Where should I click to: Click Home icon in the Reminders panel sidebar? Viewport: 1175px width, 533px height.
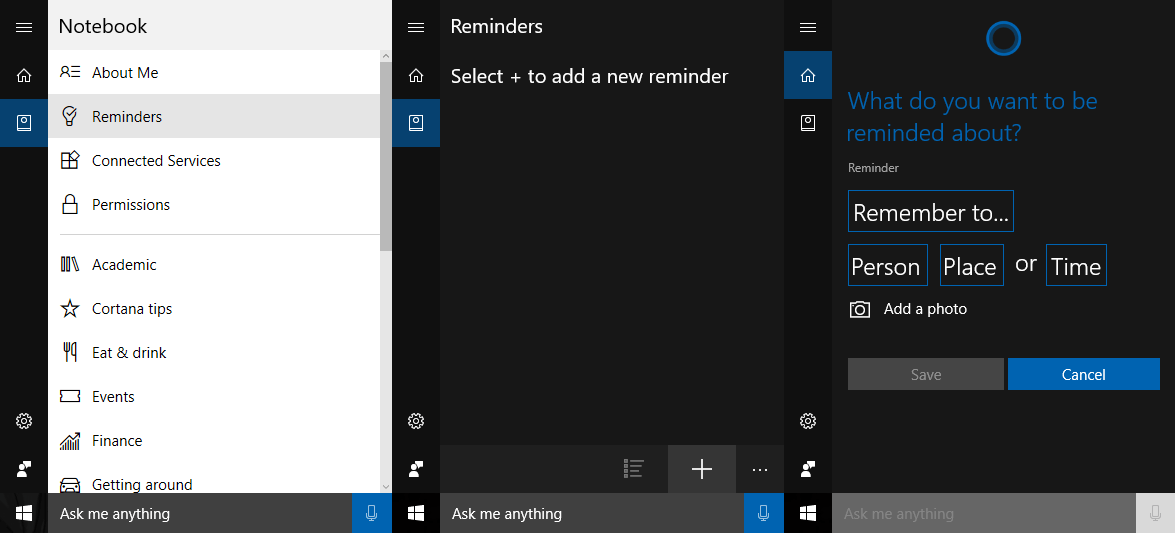[416, 75]
